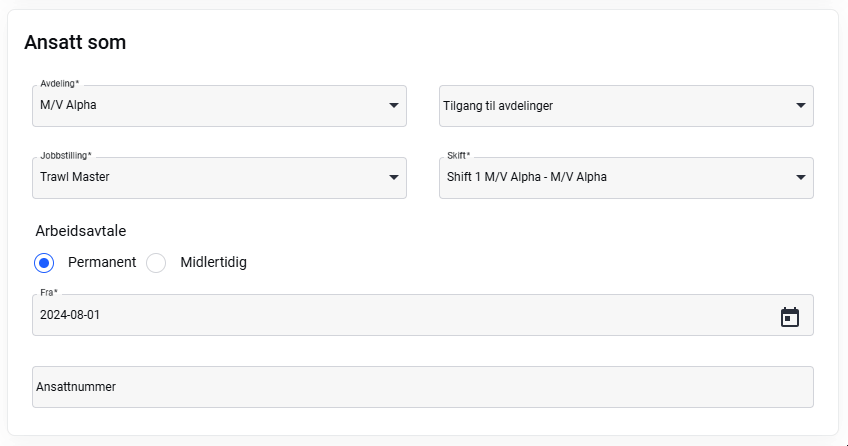Choose the Midlertidig radio button
848x446 pixels.
(x=156, y=263)
